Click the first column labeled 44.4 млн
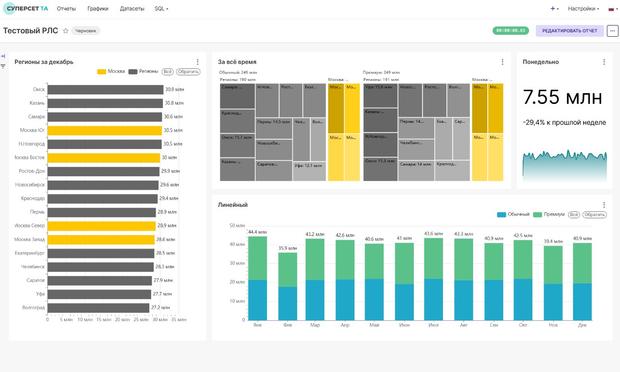The height and width of the screenshot is (372, 620). click(x=257, y=278)
